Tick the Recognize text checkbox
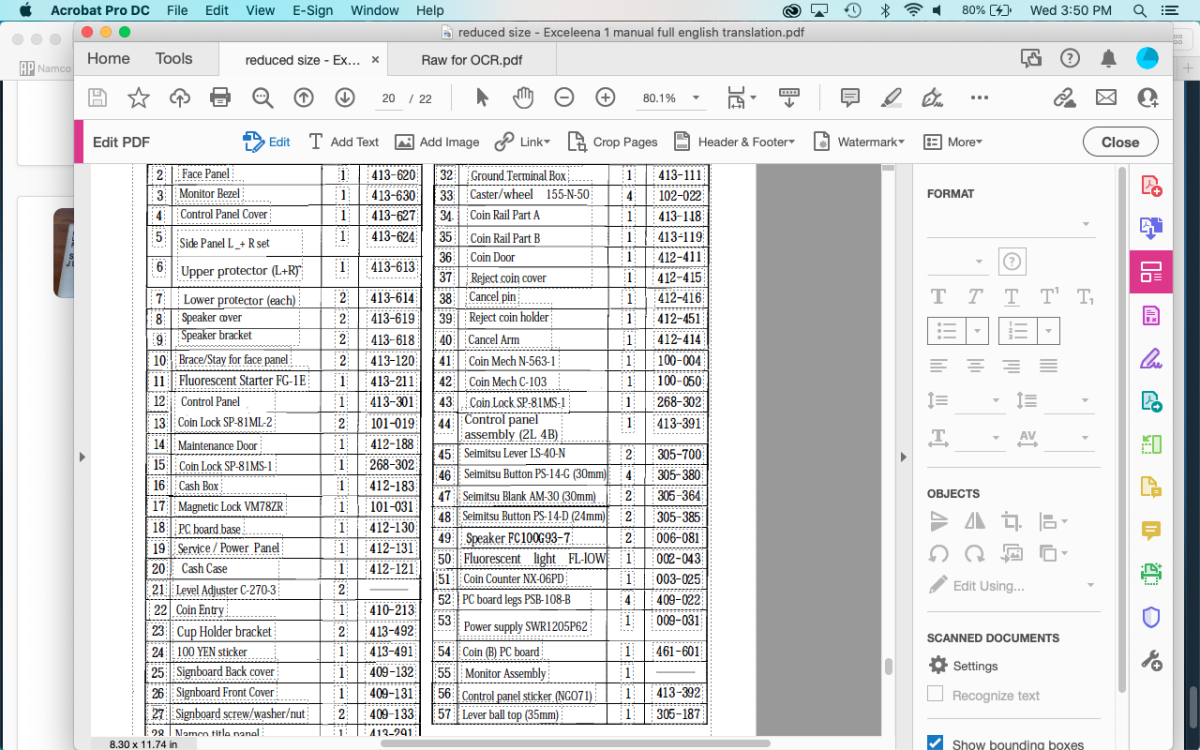Screen dimensions: 1200x750 [x=935, y=695]
